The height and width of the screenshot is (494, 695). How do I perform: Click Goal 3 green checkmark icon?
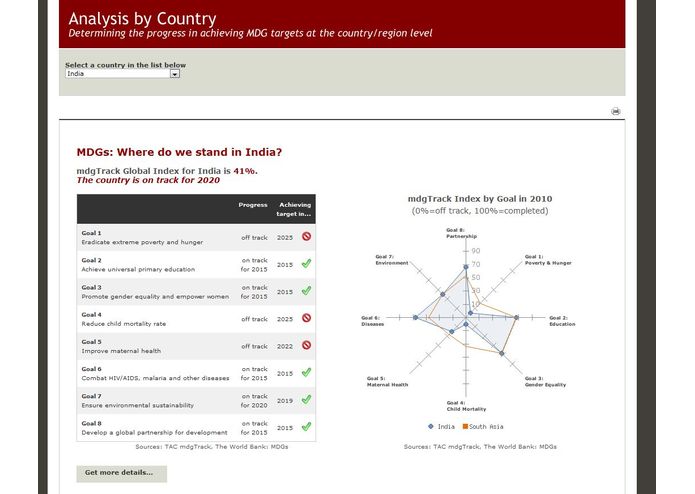pos(306,291)
